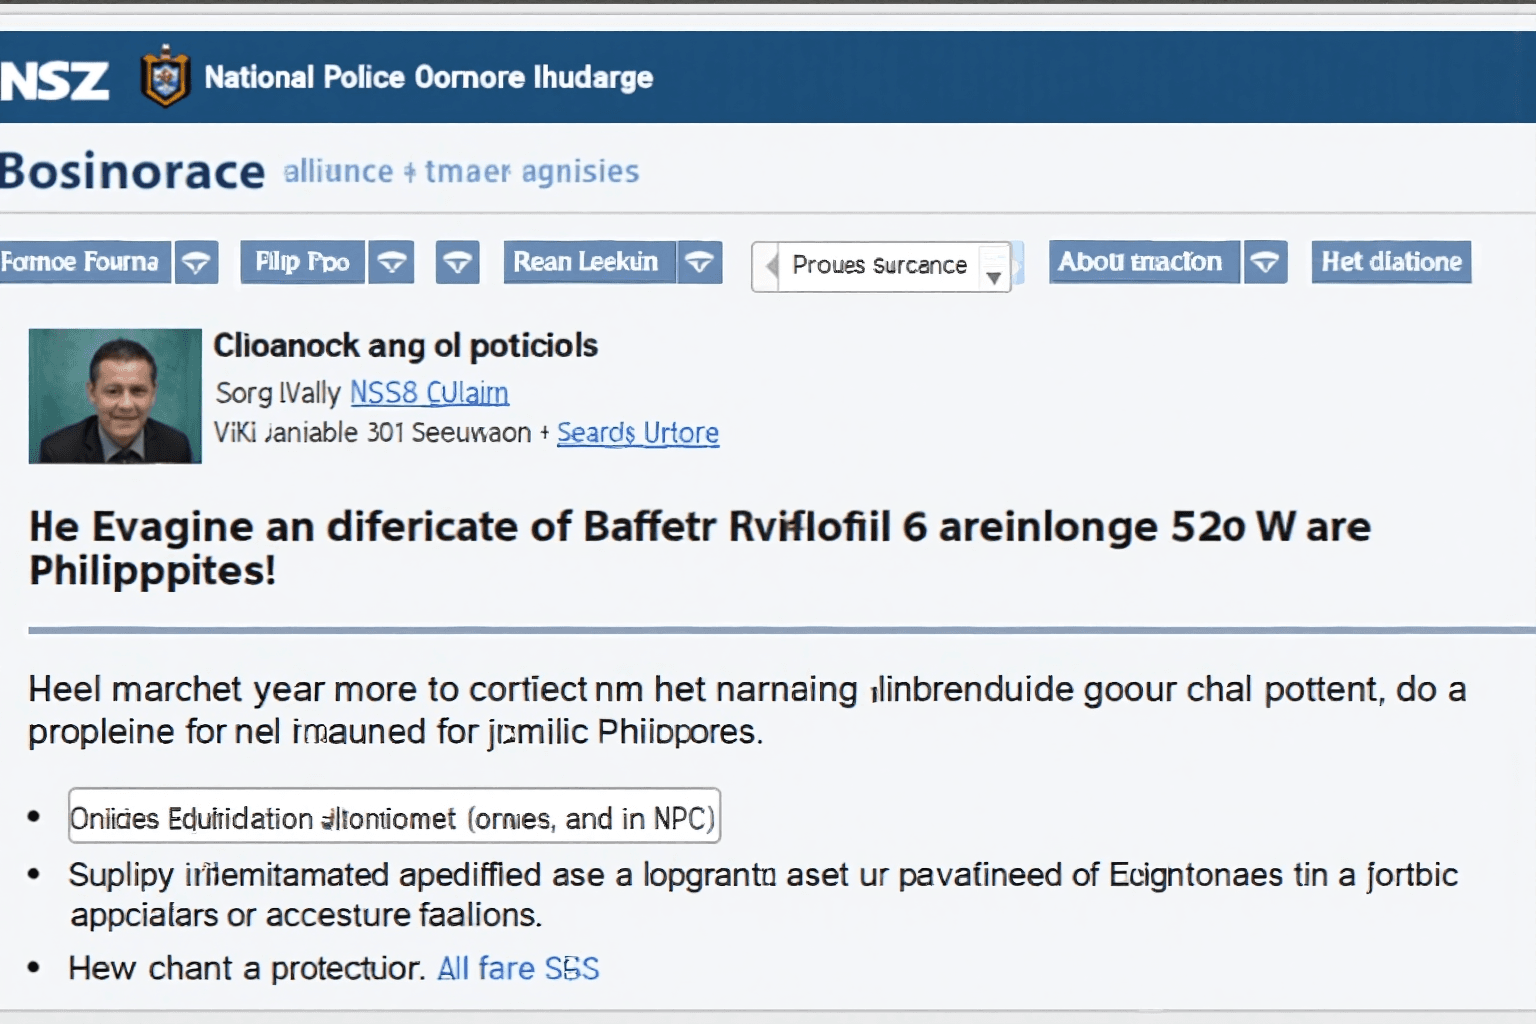The width and height of the screenshot is (1536, 1024).
Task: Click standalone arrow button before Rean Leekin
Action: tap(457, 263)
